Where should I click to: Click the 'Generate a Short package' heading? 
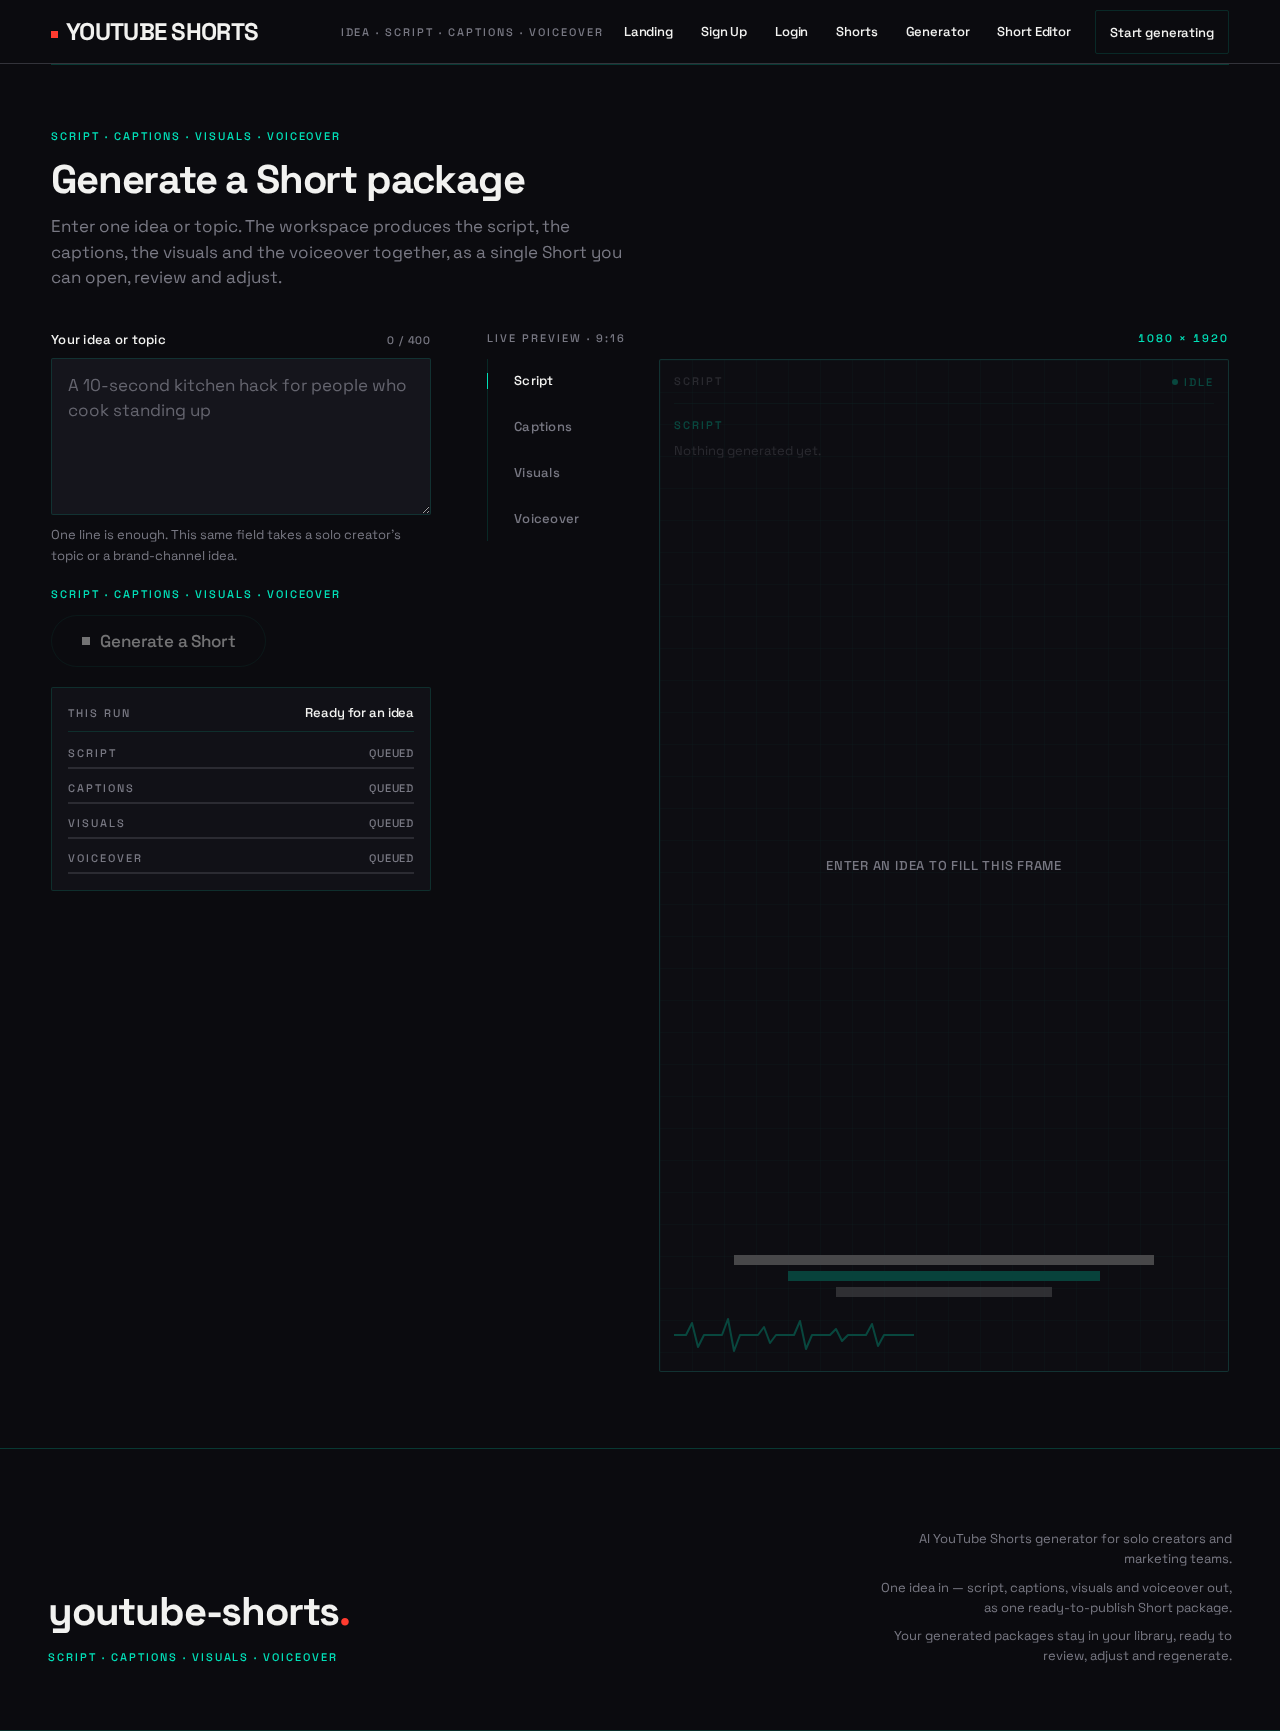(x=288, y=180)
